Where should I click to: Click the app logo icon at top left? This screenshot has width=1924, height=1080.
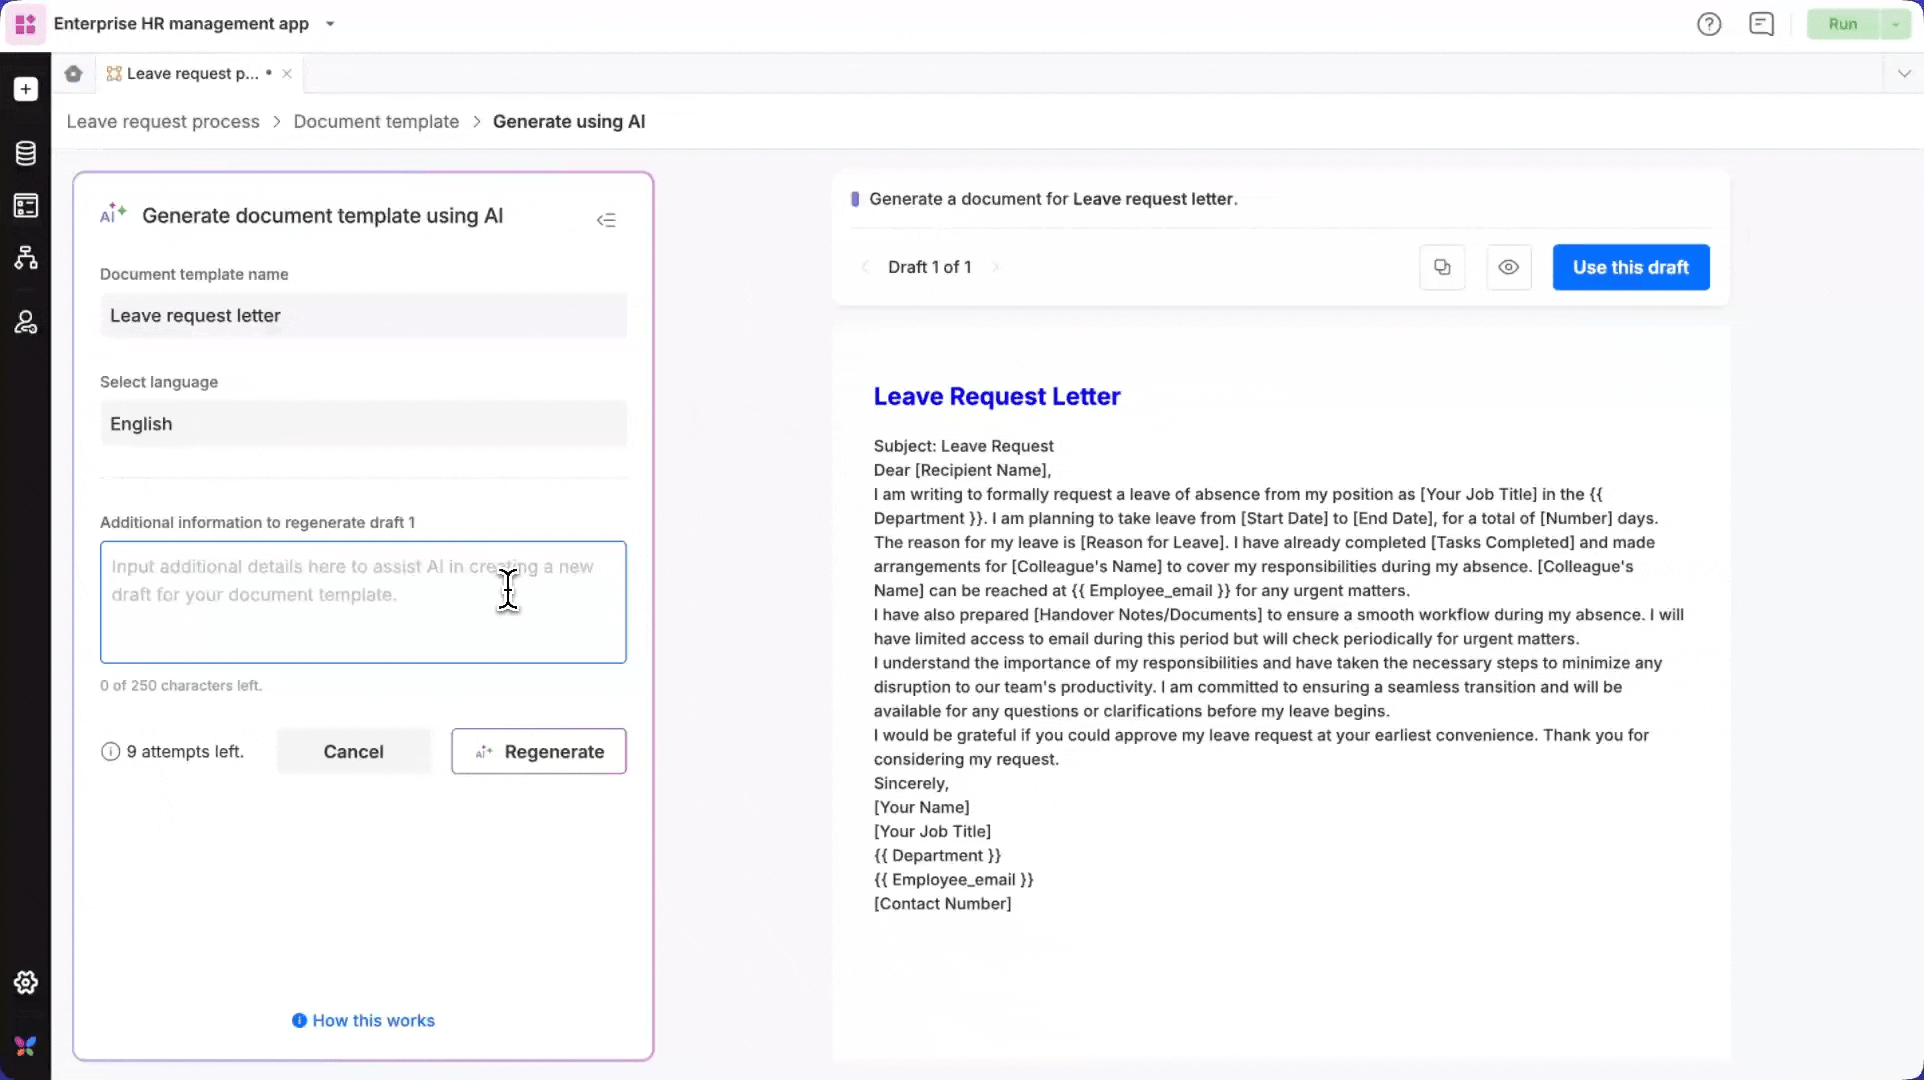(x=26, y=24)
